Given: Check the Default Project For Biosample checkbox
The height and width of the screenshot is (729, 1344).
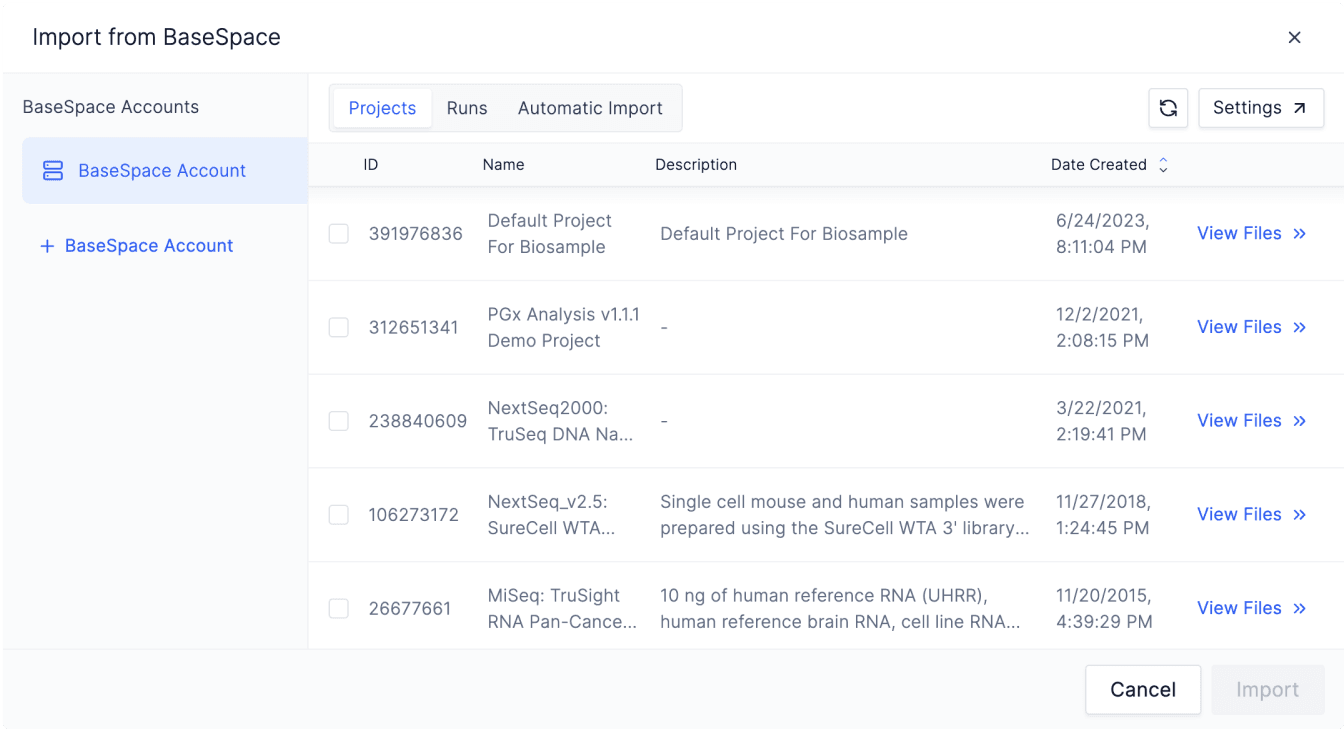Looking at the screenshot, I should (x=339, y=234).
